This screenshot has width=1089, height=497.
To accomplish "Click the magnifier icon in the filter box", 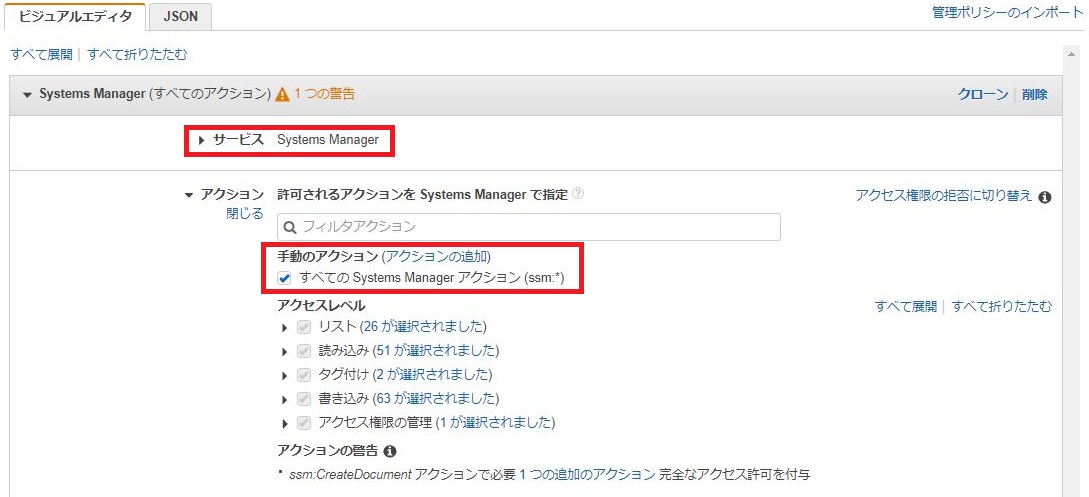I will 290,227.
